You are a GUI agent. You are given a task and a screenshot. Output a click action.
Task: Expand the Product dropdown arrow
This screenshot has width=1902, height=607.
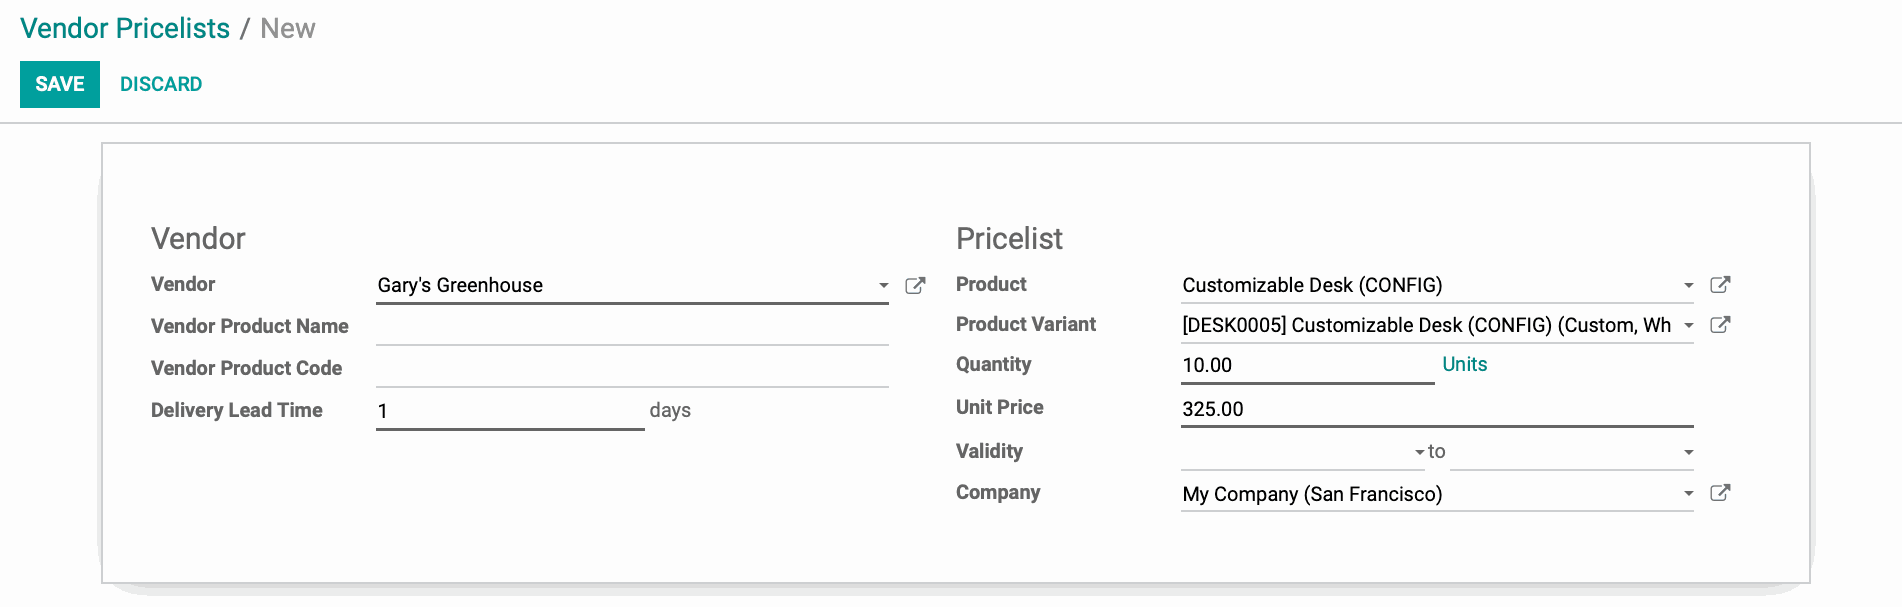click(x=1688, y=286)
